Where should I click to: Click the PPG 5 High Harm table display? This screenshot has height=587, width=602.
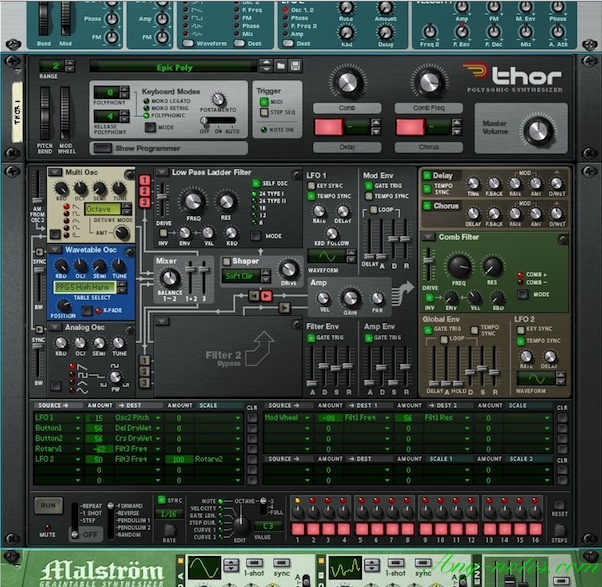tap(85, 287)
